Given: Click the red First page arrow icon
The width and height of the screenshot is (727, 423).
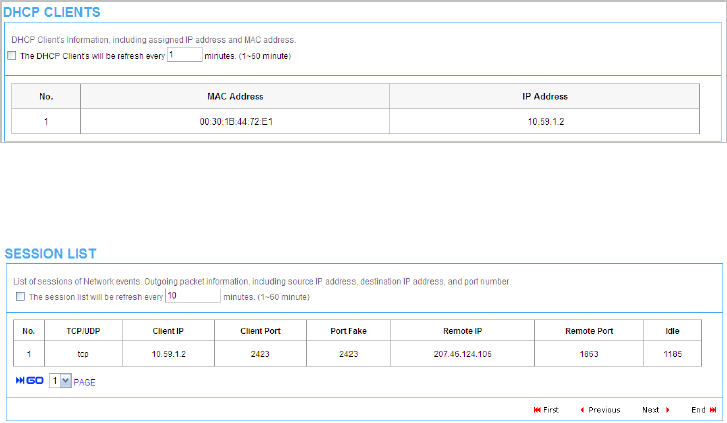Looking at the screenshot, I should point(537,410).
